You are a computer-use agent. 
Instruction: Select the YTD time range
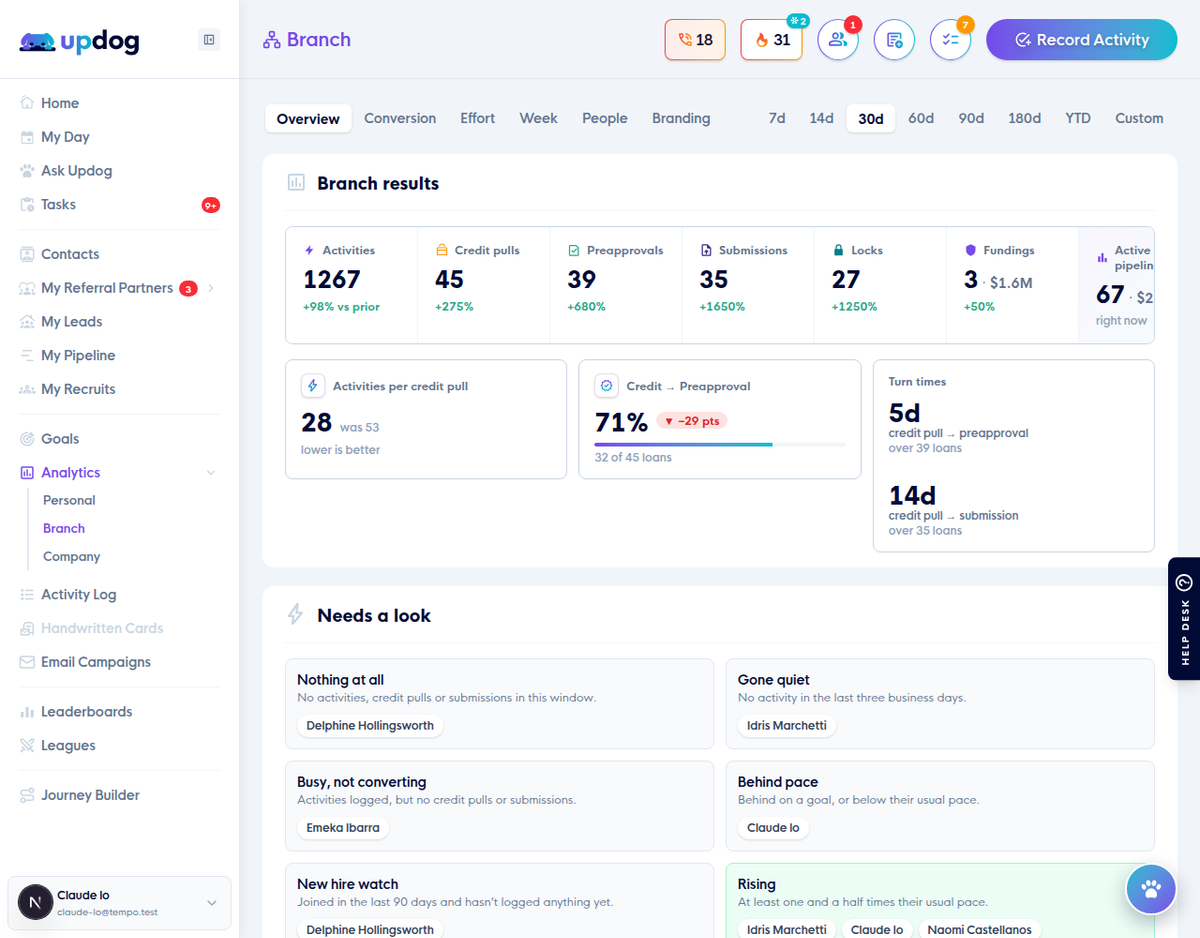pyautogui.click(x=1078, y=118)
